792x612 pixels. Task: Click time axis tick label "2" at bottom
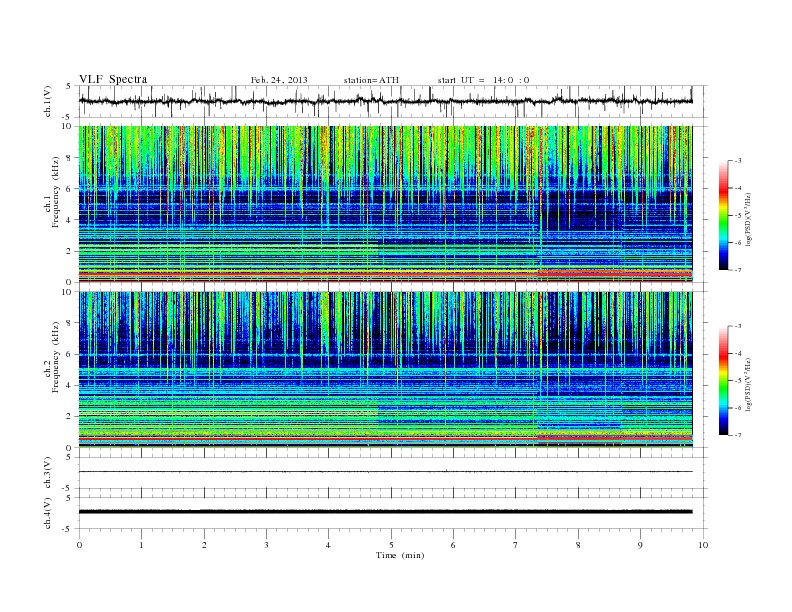[x=204, y=545]
